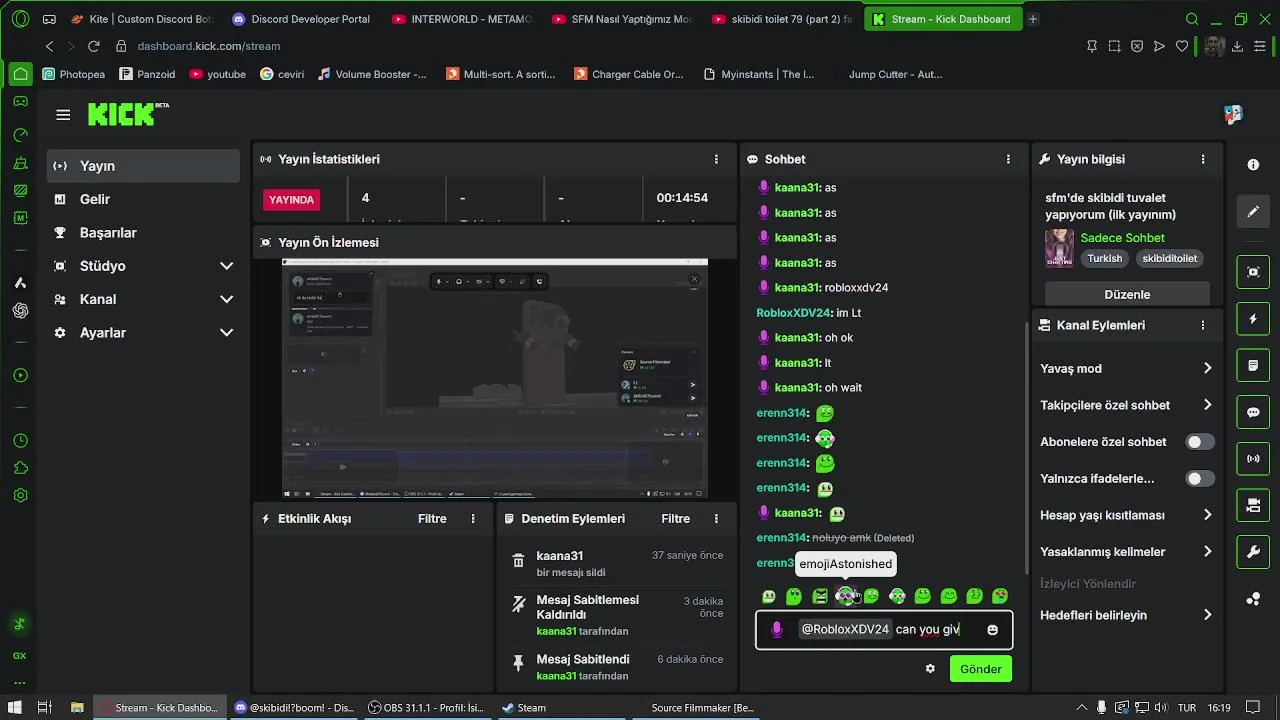The height and width of the screenshot is (720, 1280).
Task: Click the notes icon in the right rail
Action: tap(1253, 366)
